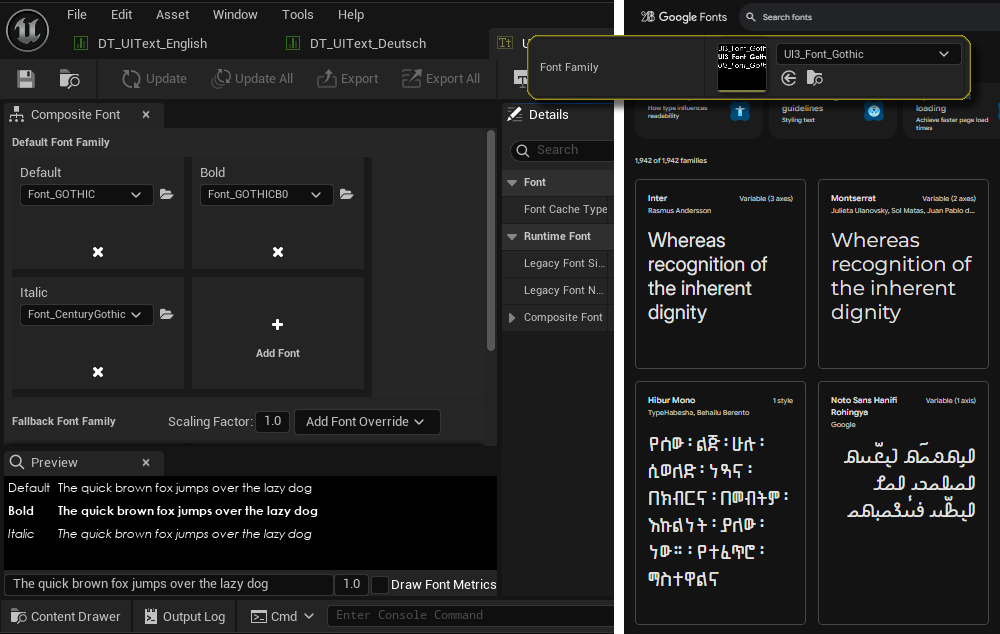Click Browse to asset in Content Browser icon
Viewport: 1000px width, 634px height.
click(70, 79)
